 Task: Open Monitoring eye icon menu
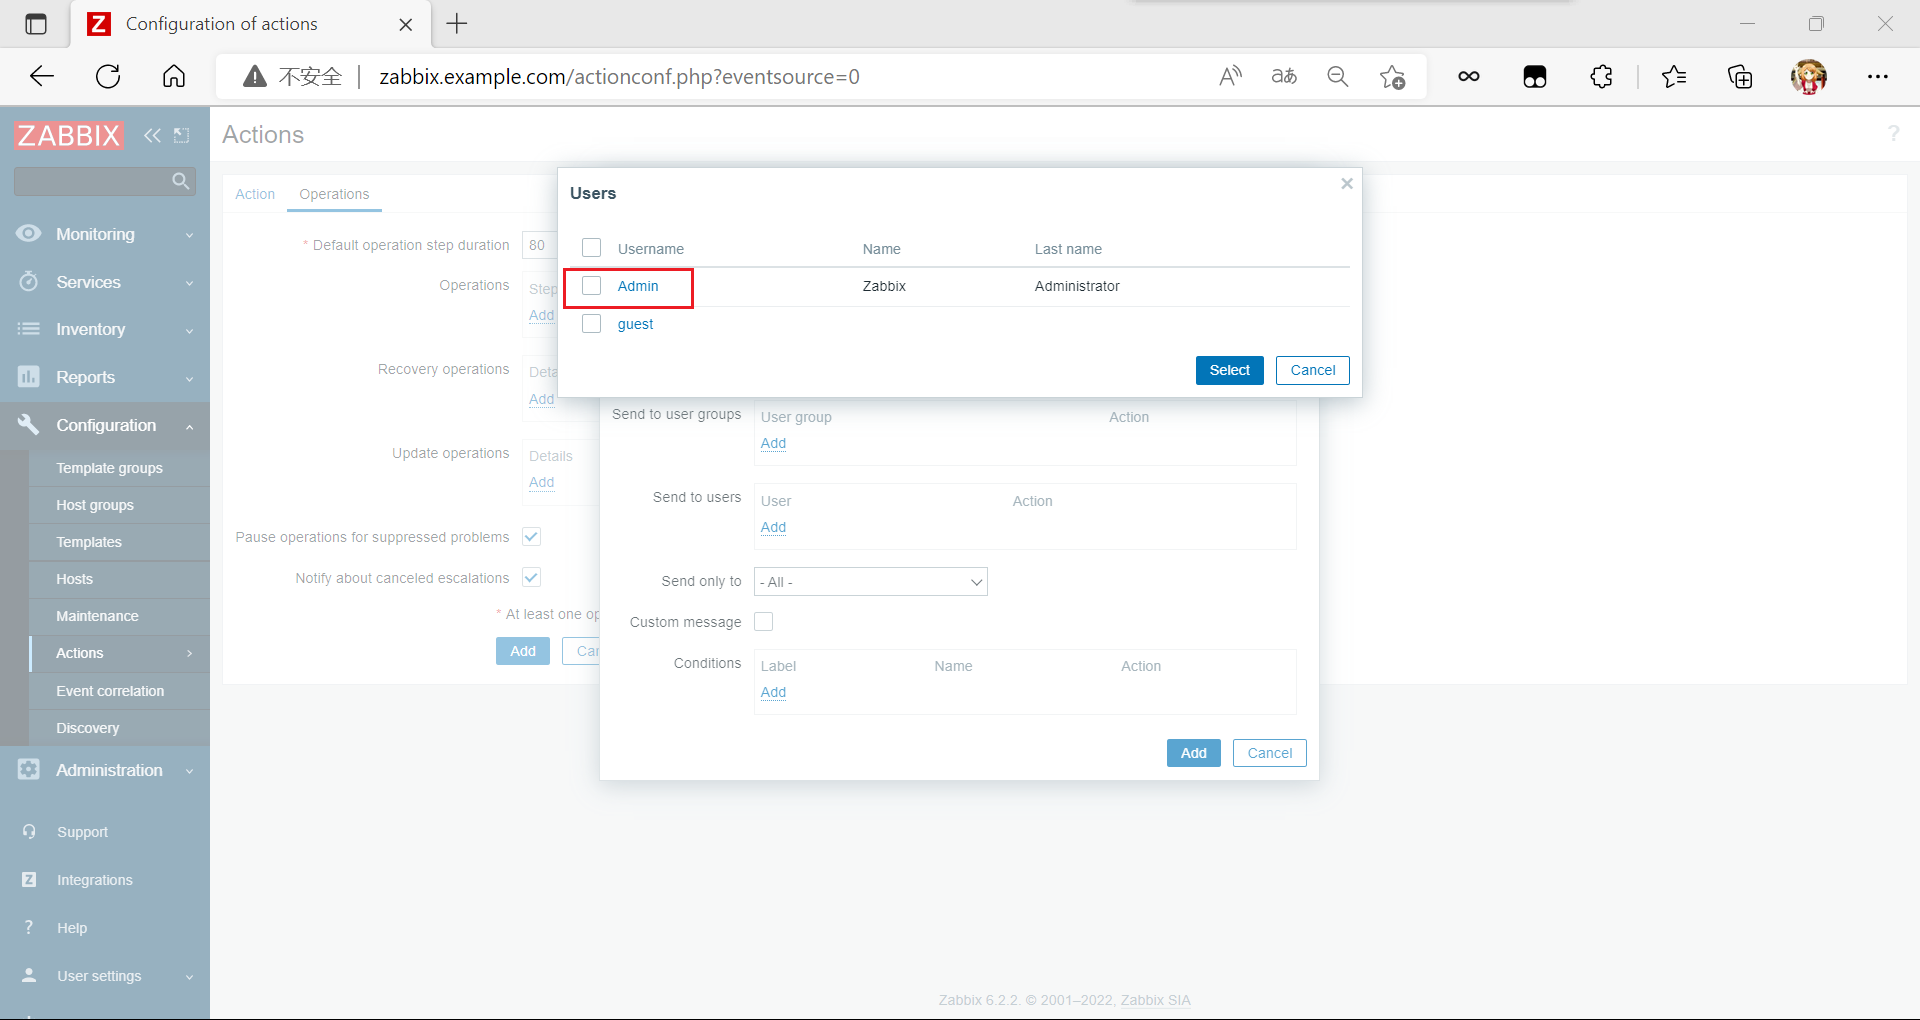(x=29, y=233)
